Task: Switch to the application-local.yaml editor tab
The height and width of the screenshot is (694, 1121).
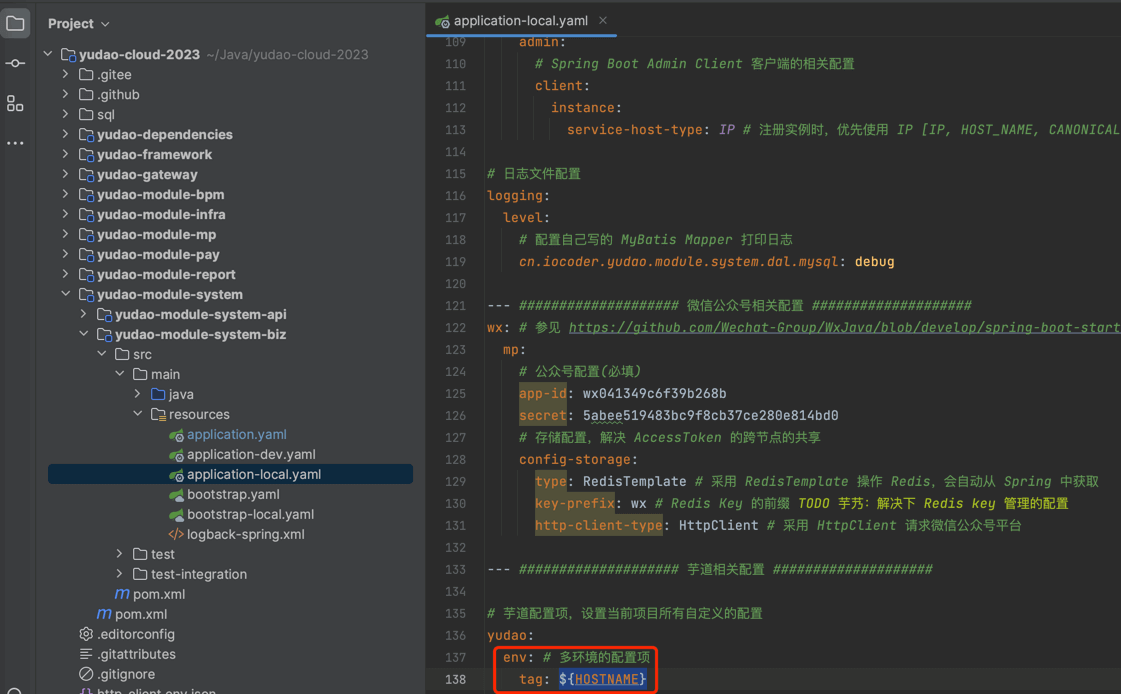Action: (x=516, y=20)
